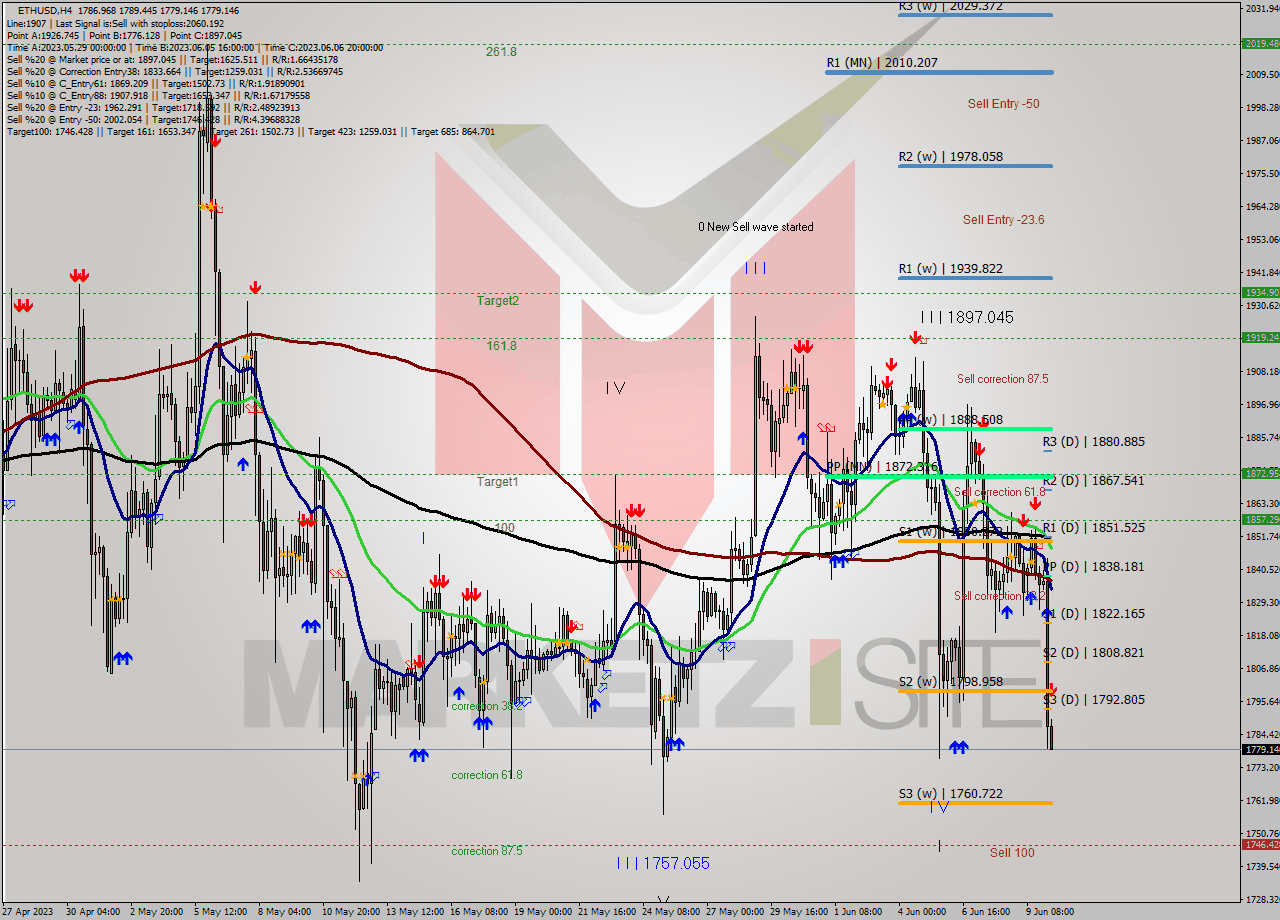This screenshot has height=920, width=1280.
Task: Select the R3 (w) | 2029.372 label
Action: [x=950, y=6]
